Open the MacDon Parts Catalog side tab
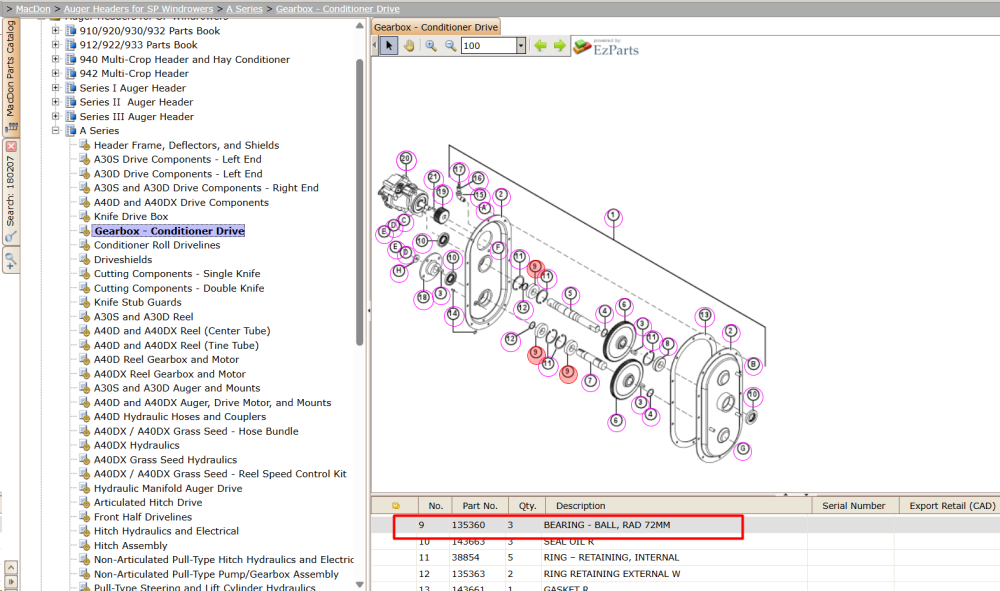The height and width of the screenshot is (591, 1000). 11,75
